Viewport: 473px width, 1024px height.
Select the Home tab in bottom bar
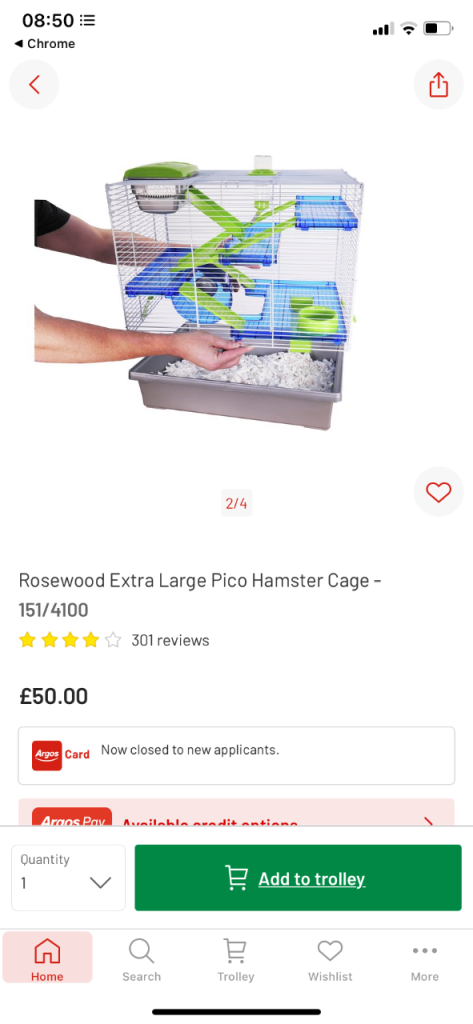click(47, 958)
